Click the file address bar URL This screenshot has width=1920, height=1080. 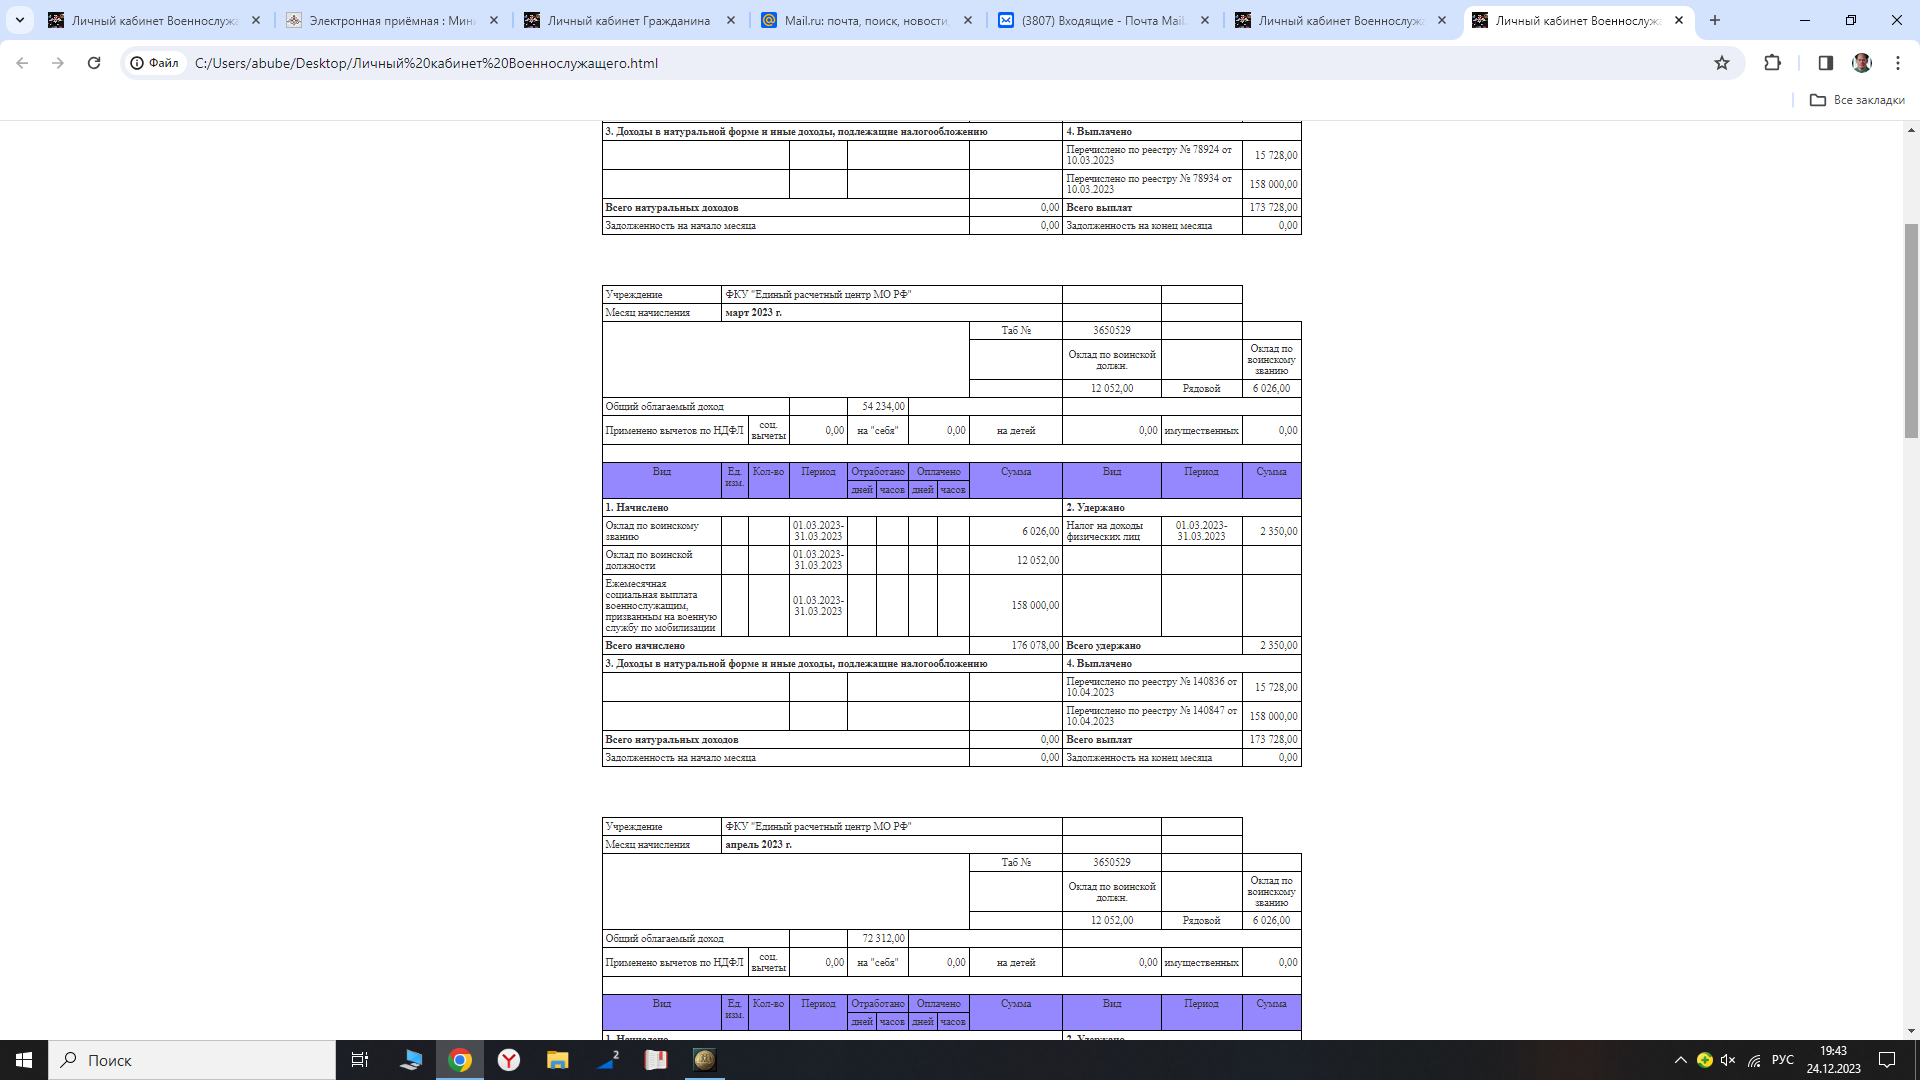tap(426, 63)
